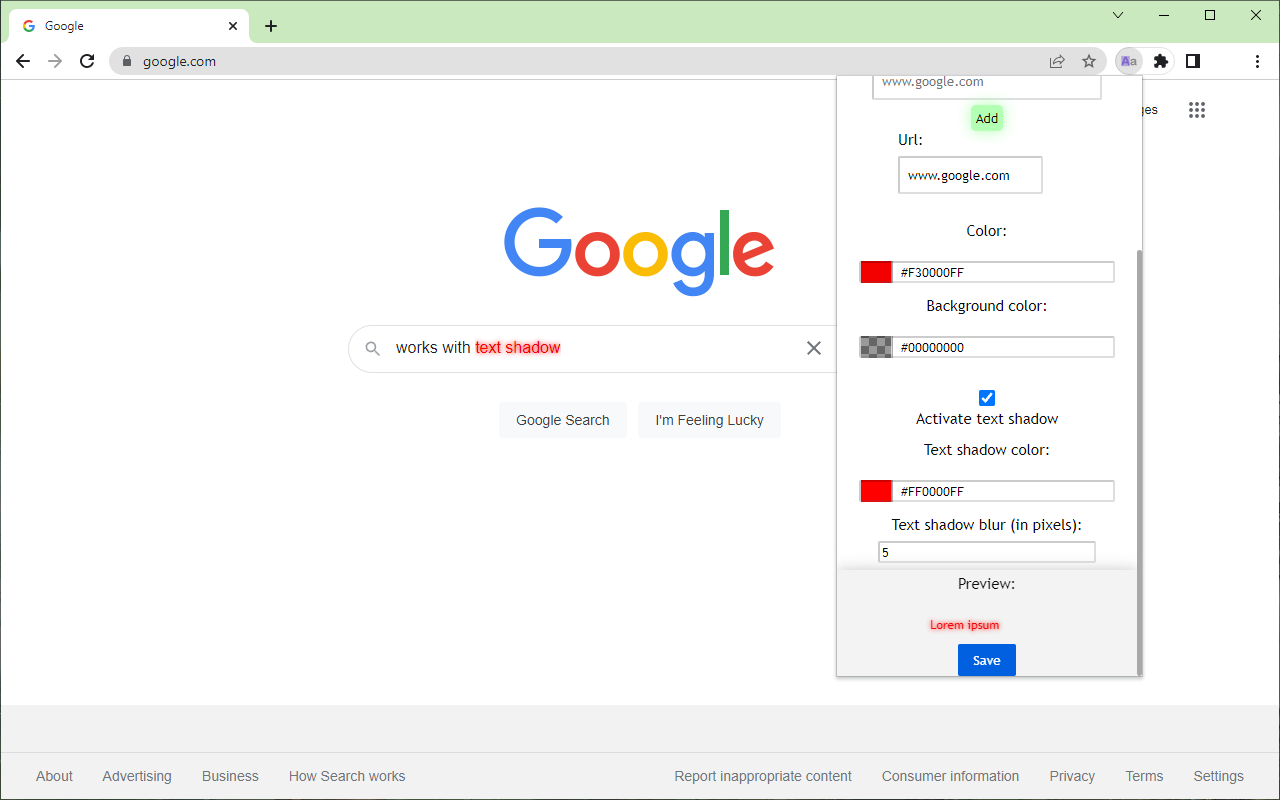The width and height of the screenshot is (1280, 800).
Task: Open the browser tab search chevron
Action: point(1117,15)
